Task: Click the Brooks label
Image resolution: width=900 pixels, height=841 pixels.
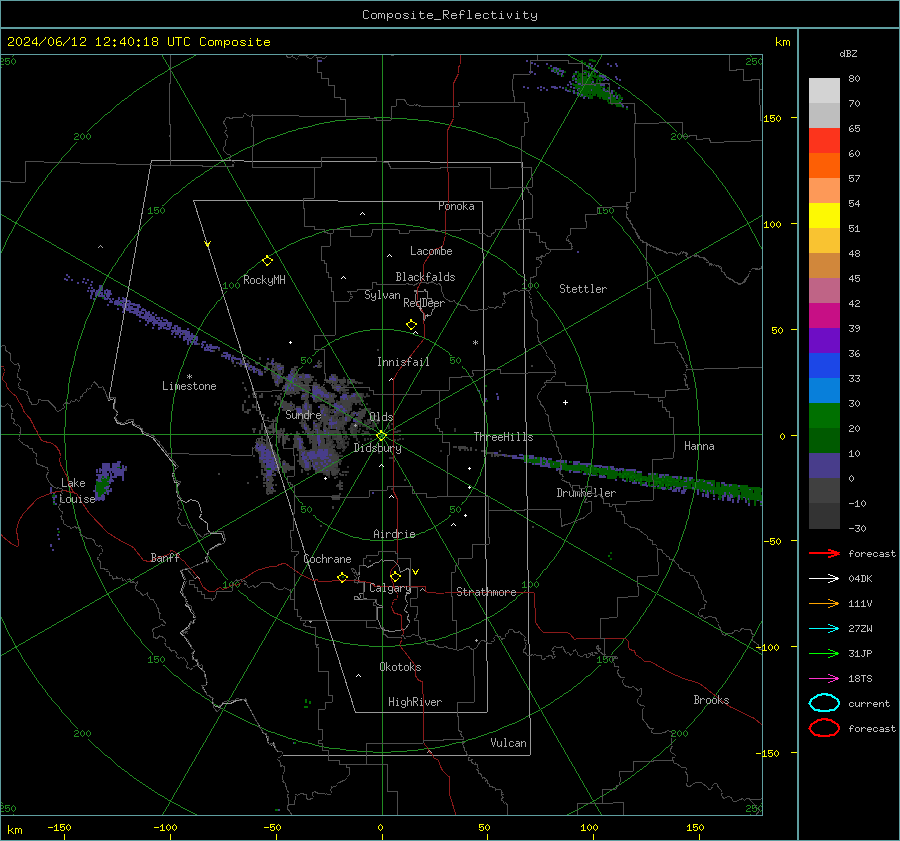Action: click(x=711, y=700)
